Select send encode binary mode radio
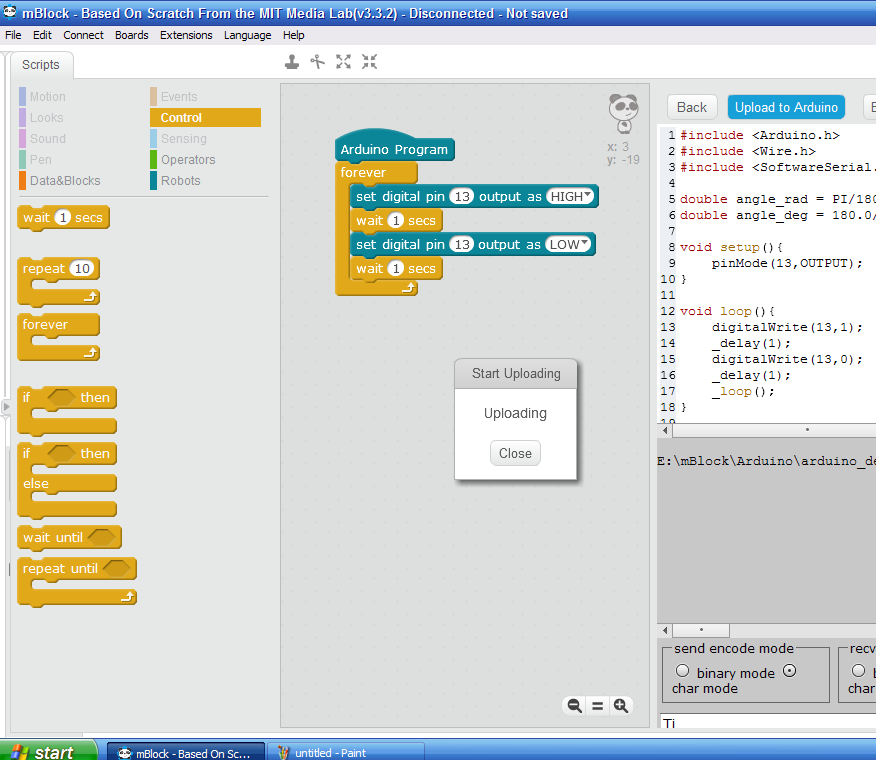Screen dimensions: 876x760 point(683,671)
